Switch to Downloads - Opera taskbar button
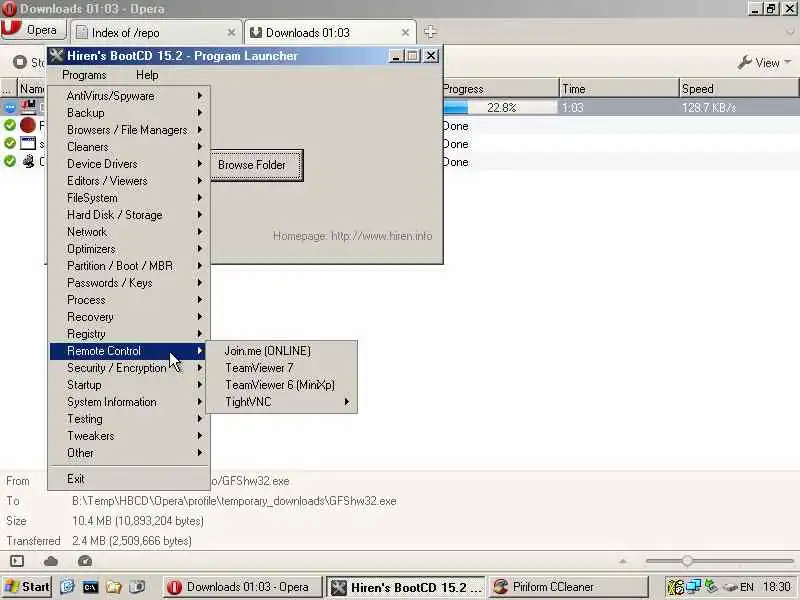This screenshot has width=800, height=600. [x=242, y=587]
